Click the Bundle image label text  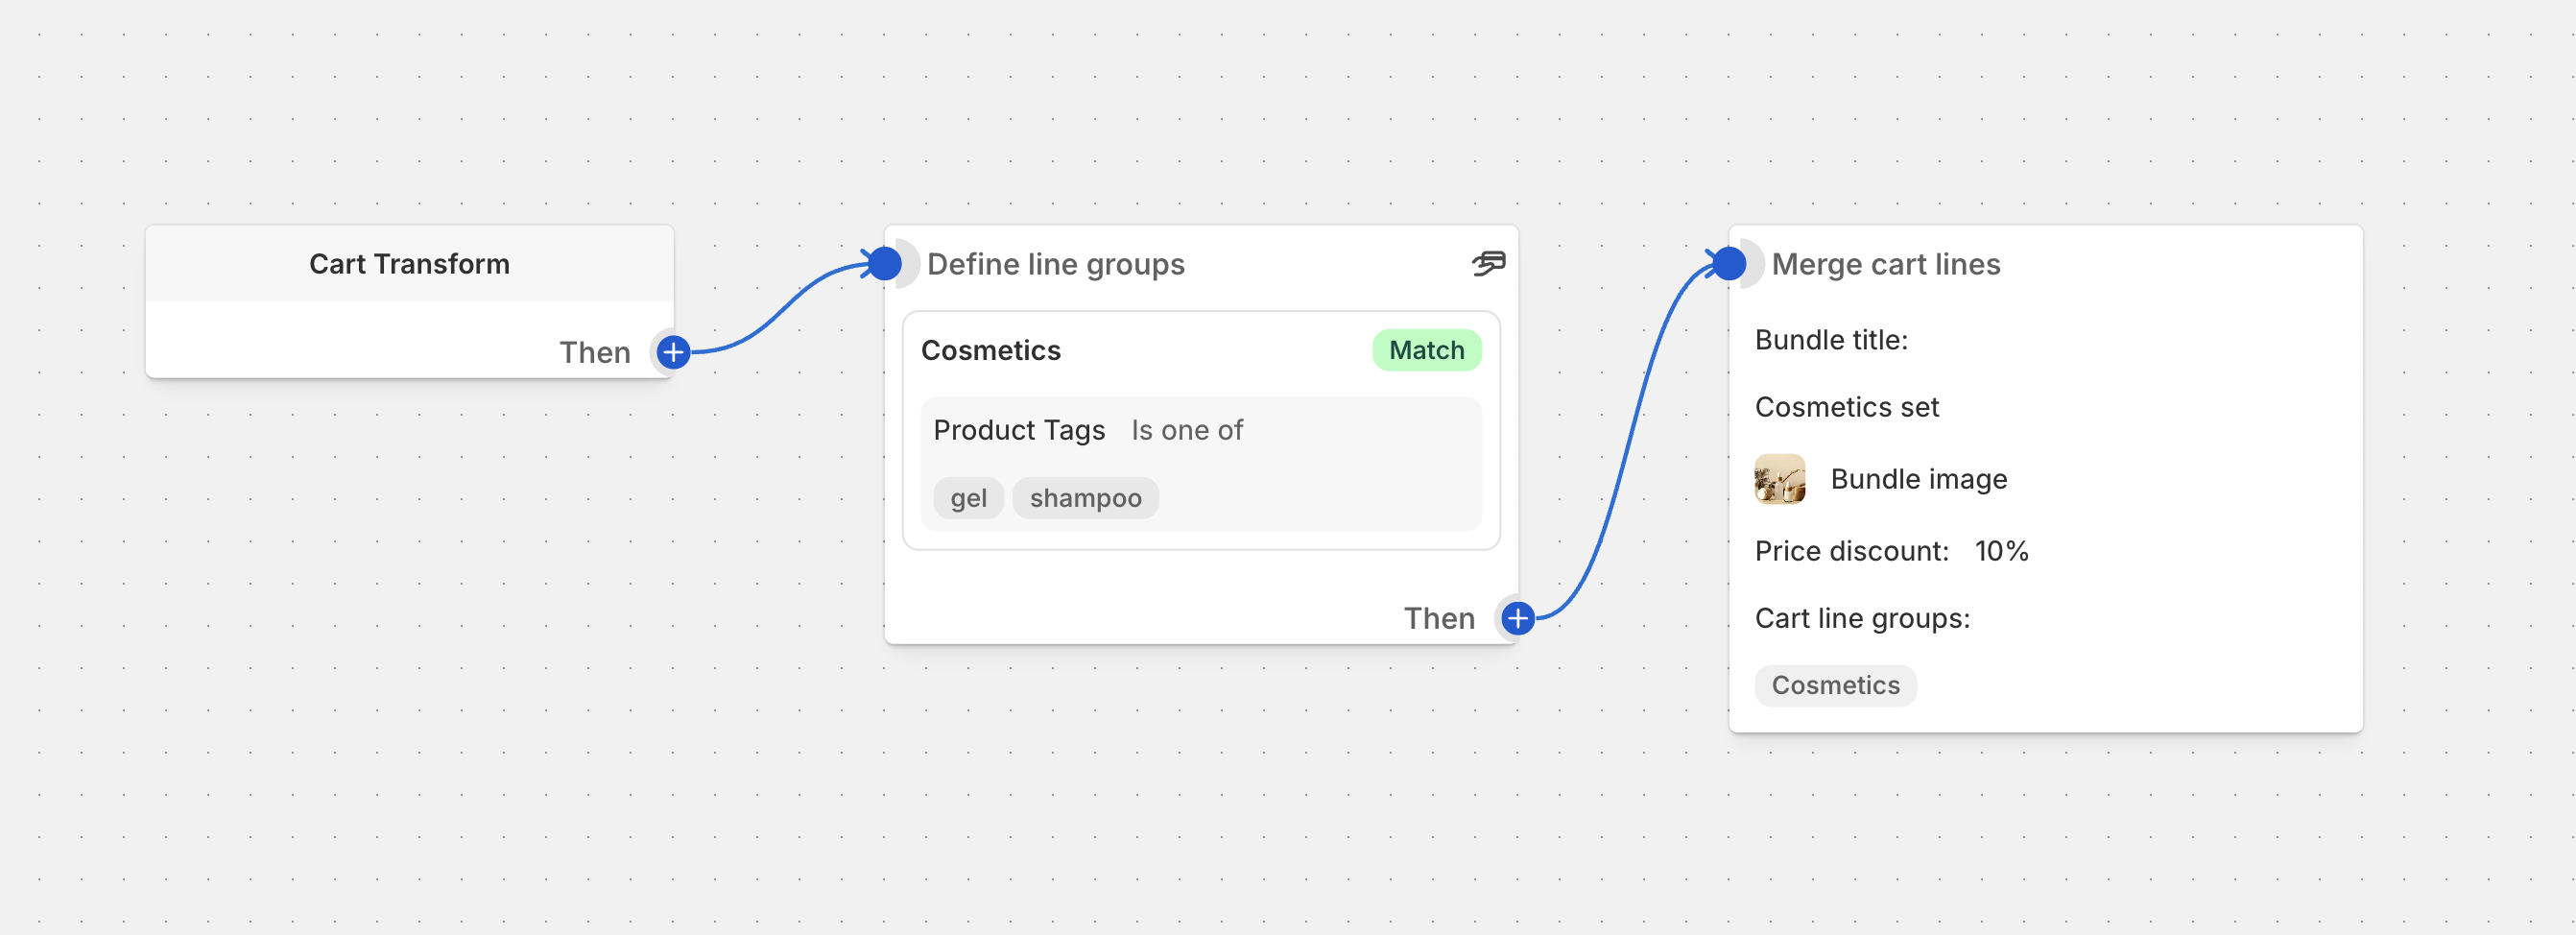tap(1918, 479)
